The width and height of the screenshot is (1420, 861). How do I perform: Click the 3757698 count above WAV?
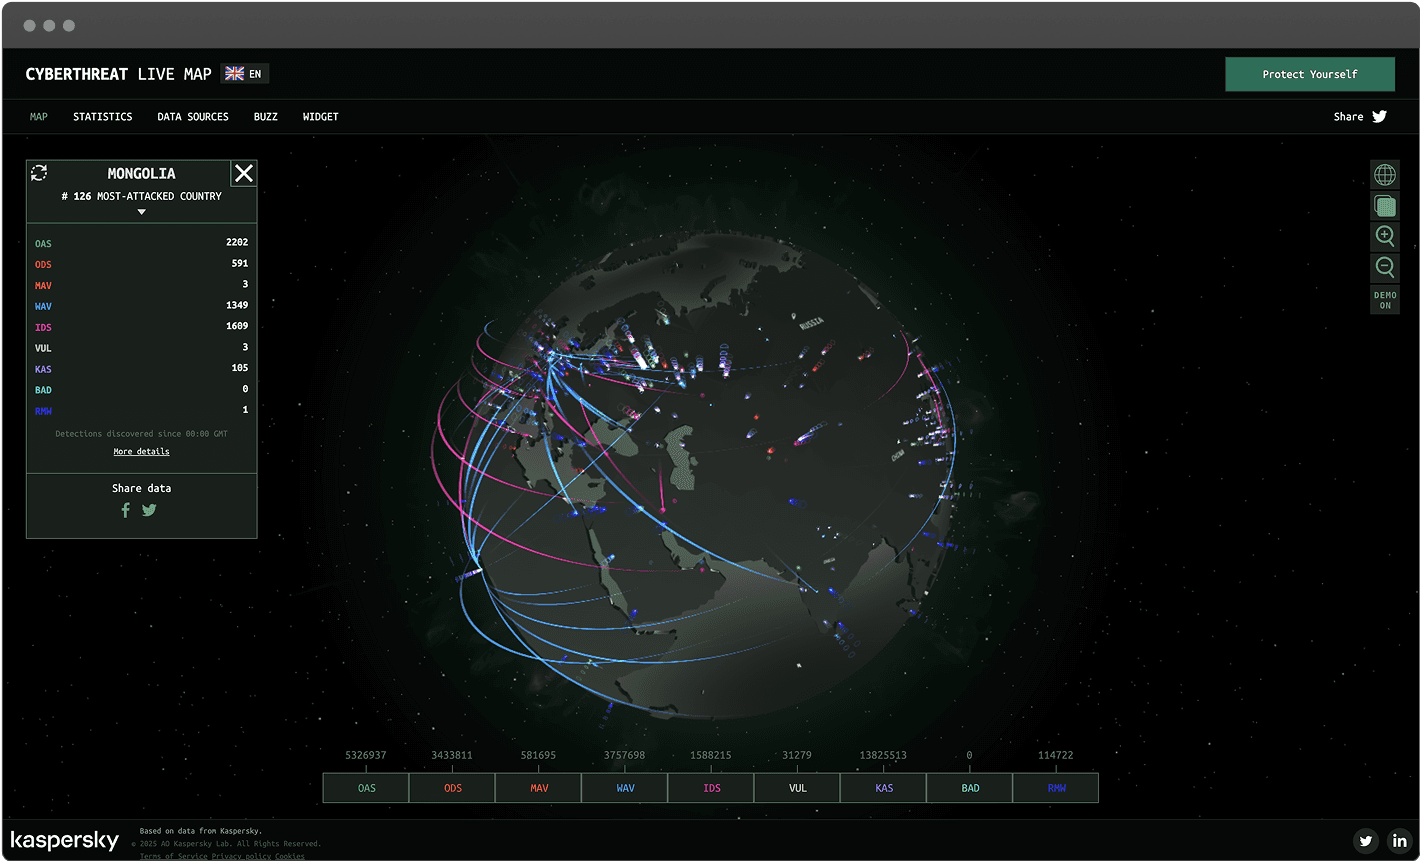coord(625,755)
